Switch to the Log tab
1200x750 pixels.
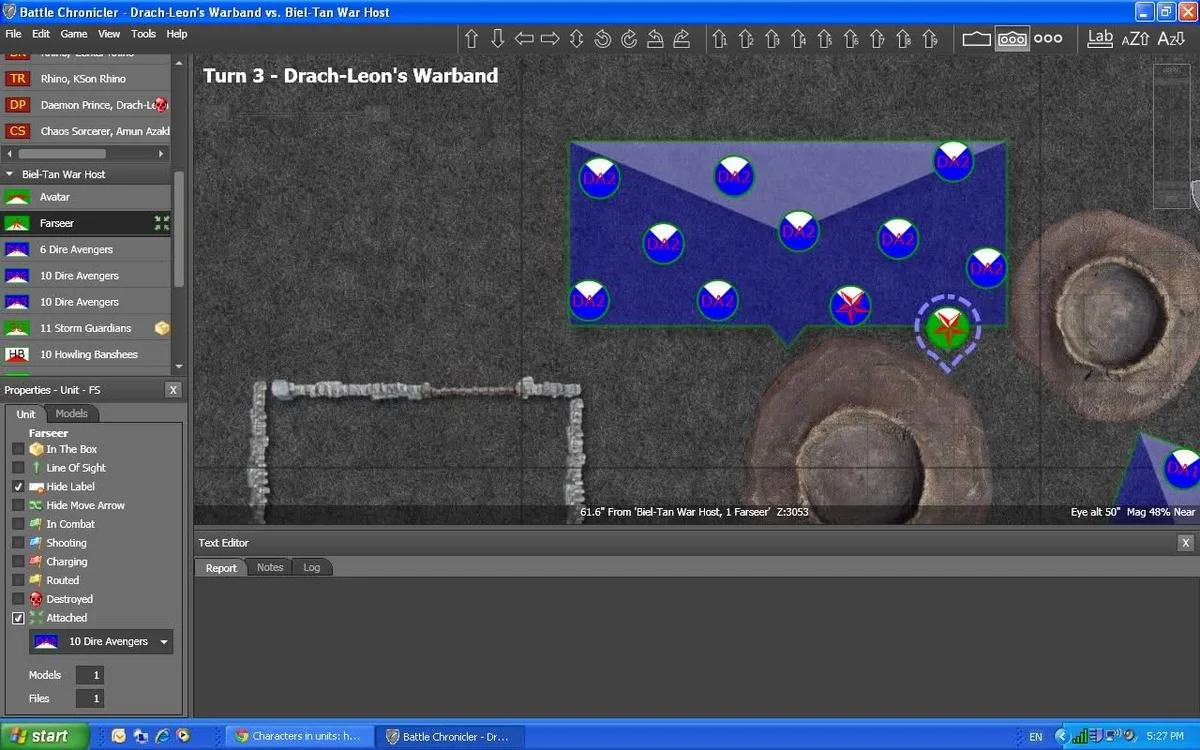[312, 567]
